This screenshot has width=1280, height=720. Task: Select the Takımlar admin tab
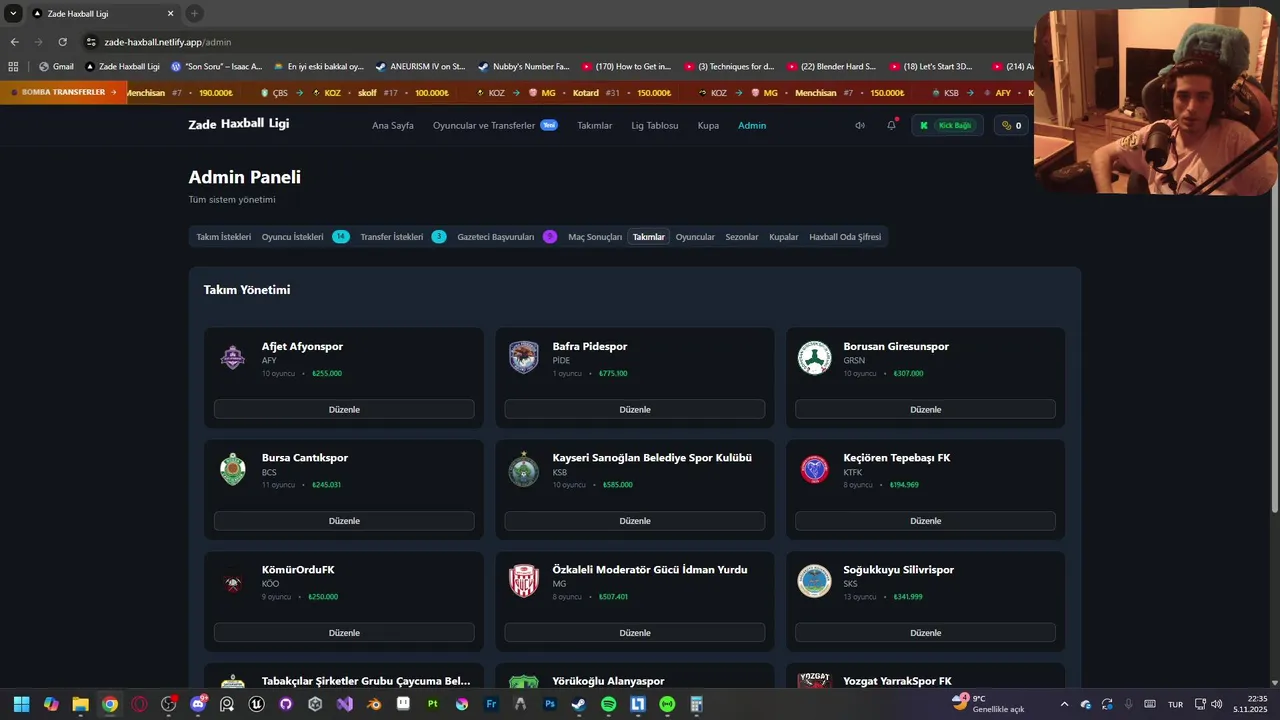(x=649, y=237)
